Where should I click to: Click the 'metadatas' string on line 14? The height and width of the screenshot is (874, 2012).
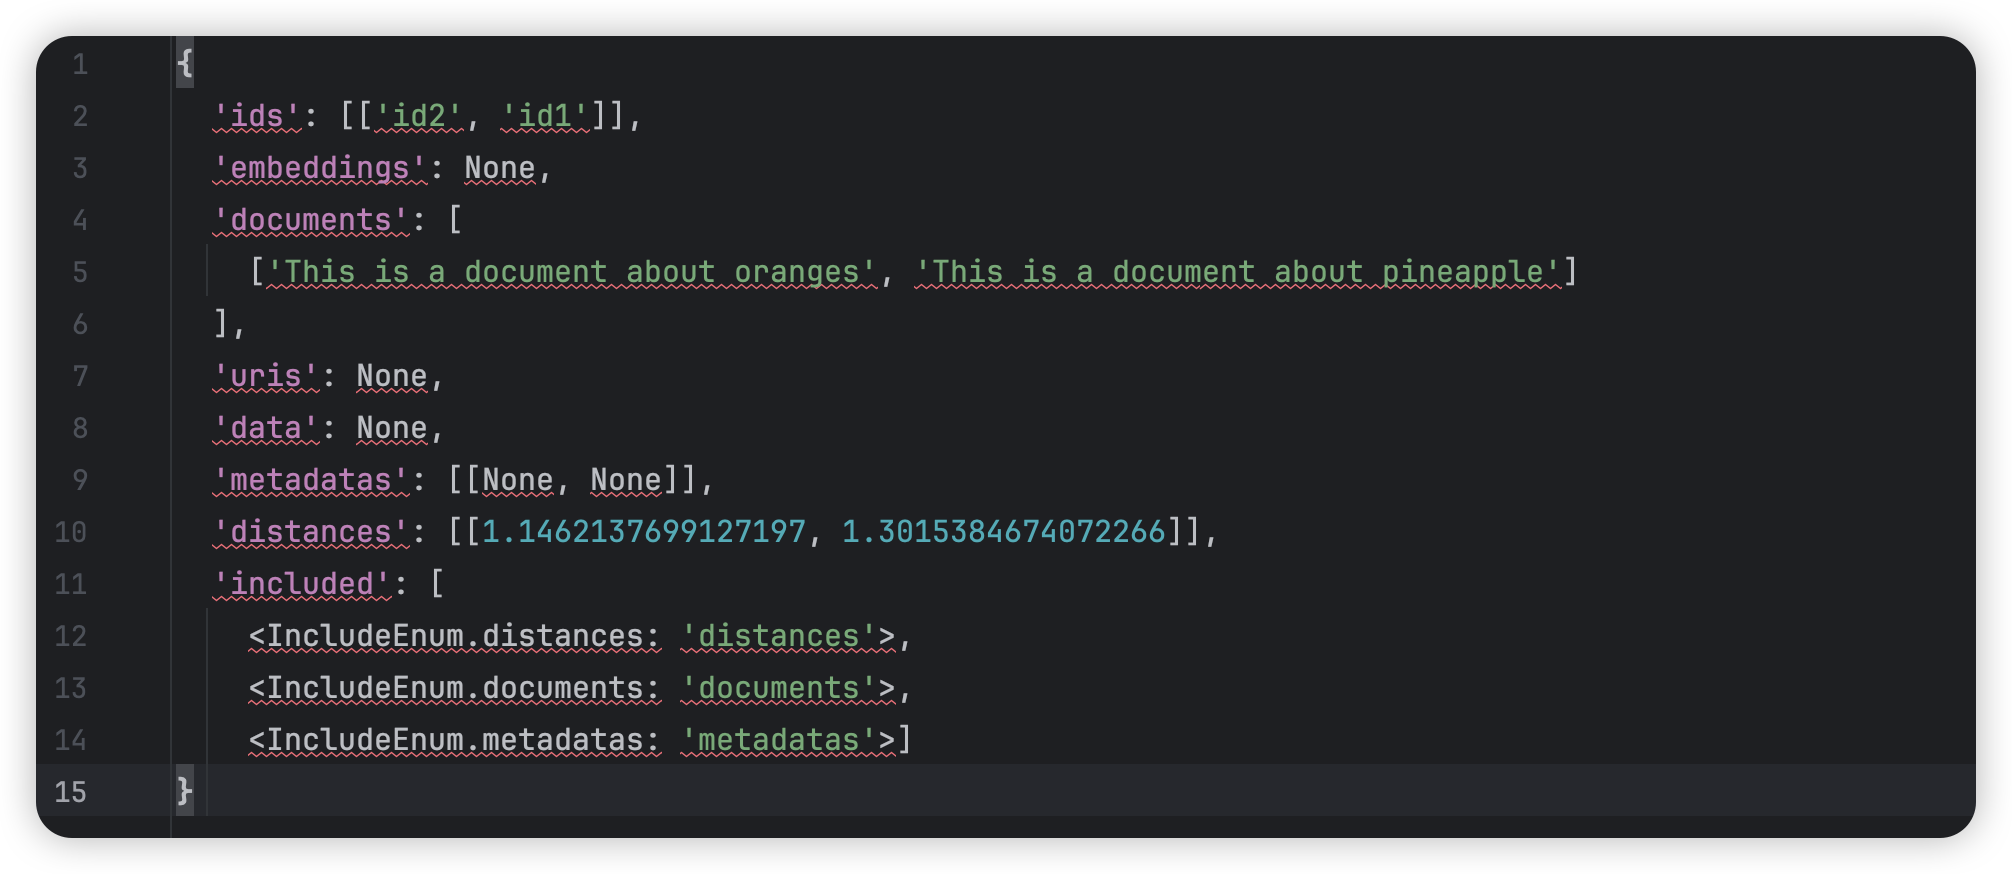[779, 740]
